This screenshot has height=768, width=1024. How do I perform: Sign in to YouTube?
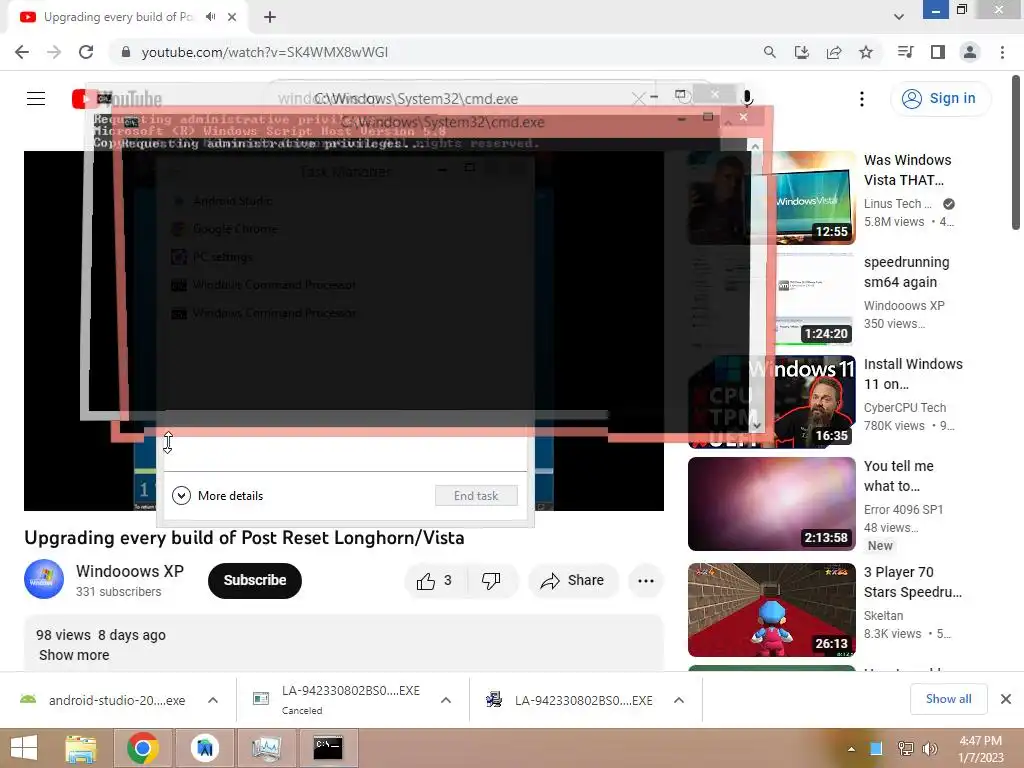point(940,99)
